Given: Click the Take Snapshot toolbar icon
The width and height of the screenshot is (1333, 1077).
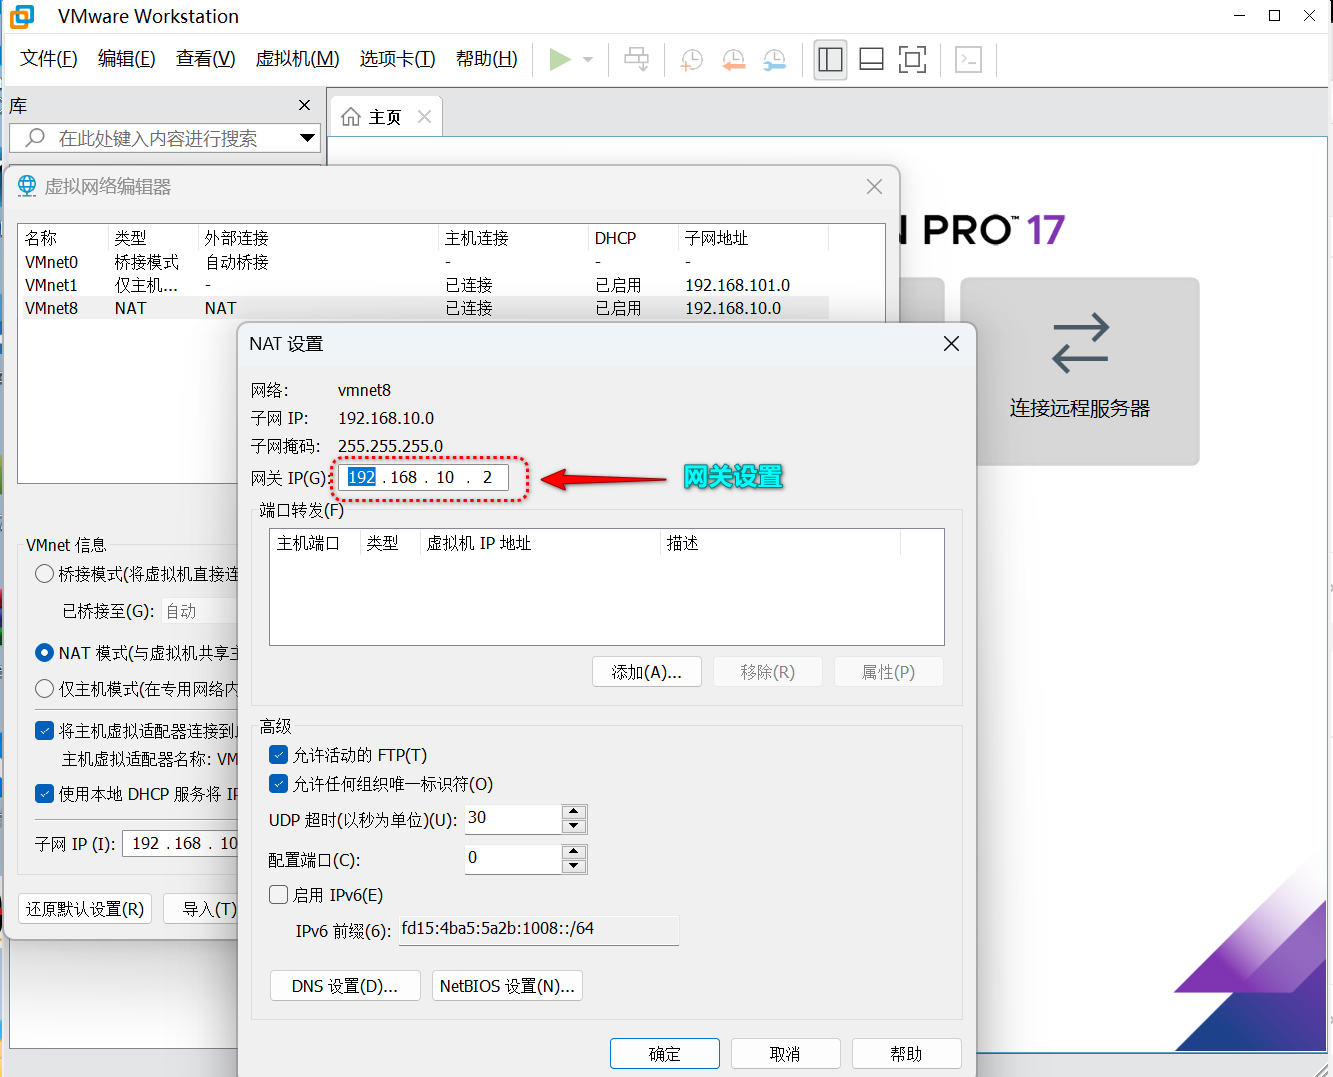Looking at the screenshot, I should pyautogui.click(x=691, y=60).
